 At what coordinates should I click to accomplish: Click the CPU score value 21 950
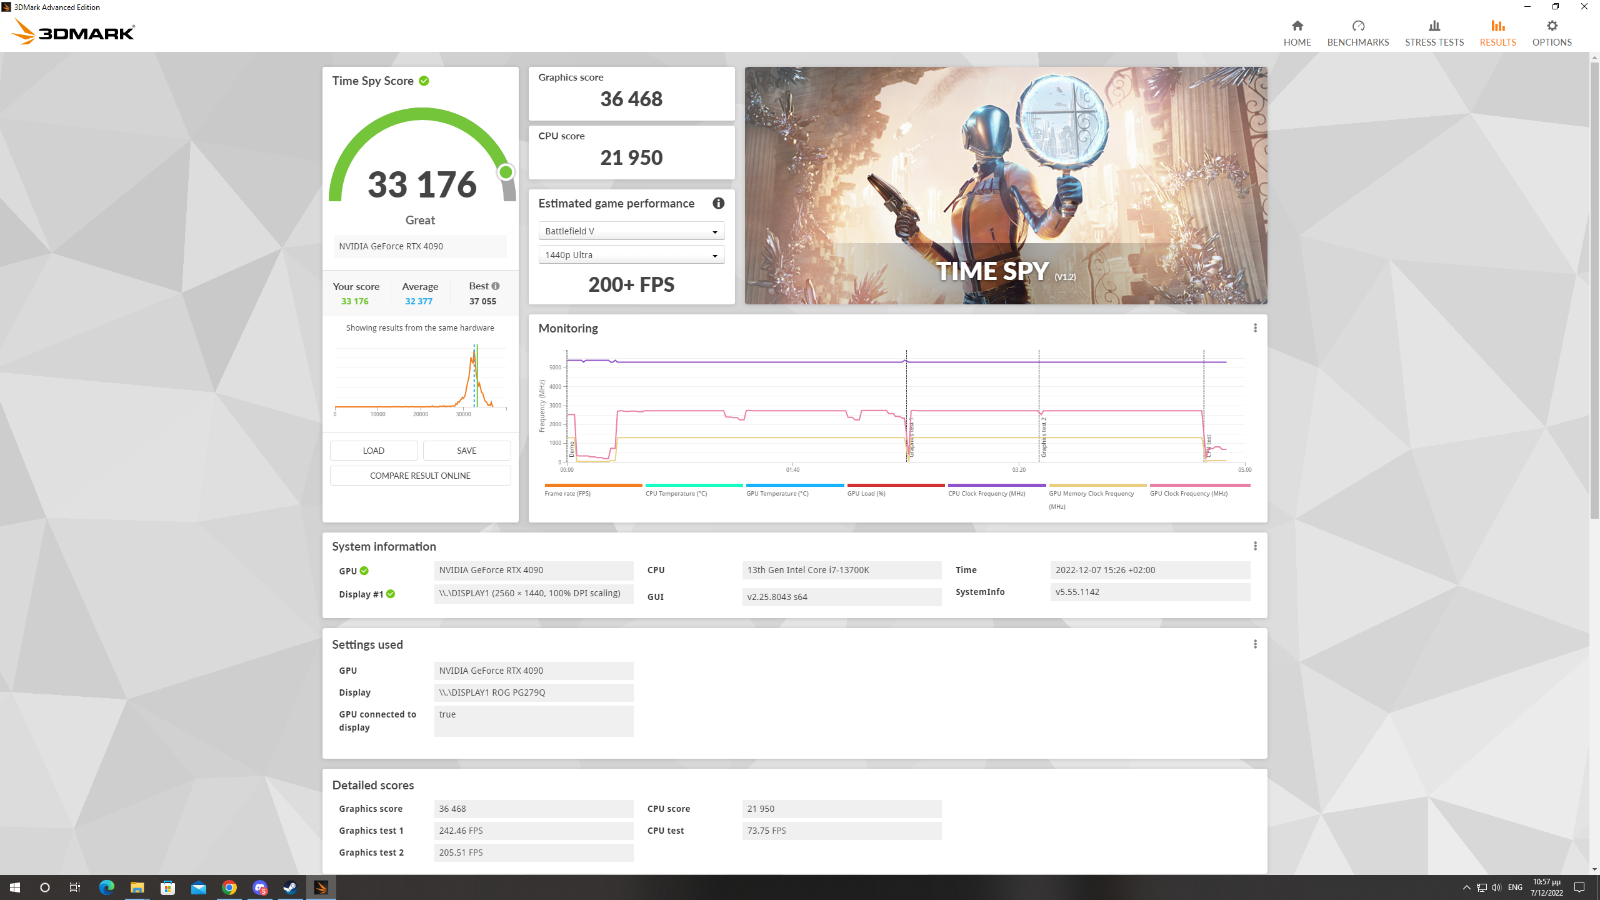[x=631, y=158]
